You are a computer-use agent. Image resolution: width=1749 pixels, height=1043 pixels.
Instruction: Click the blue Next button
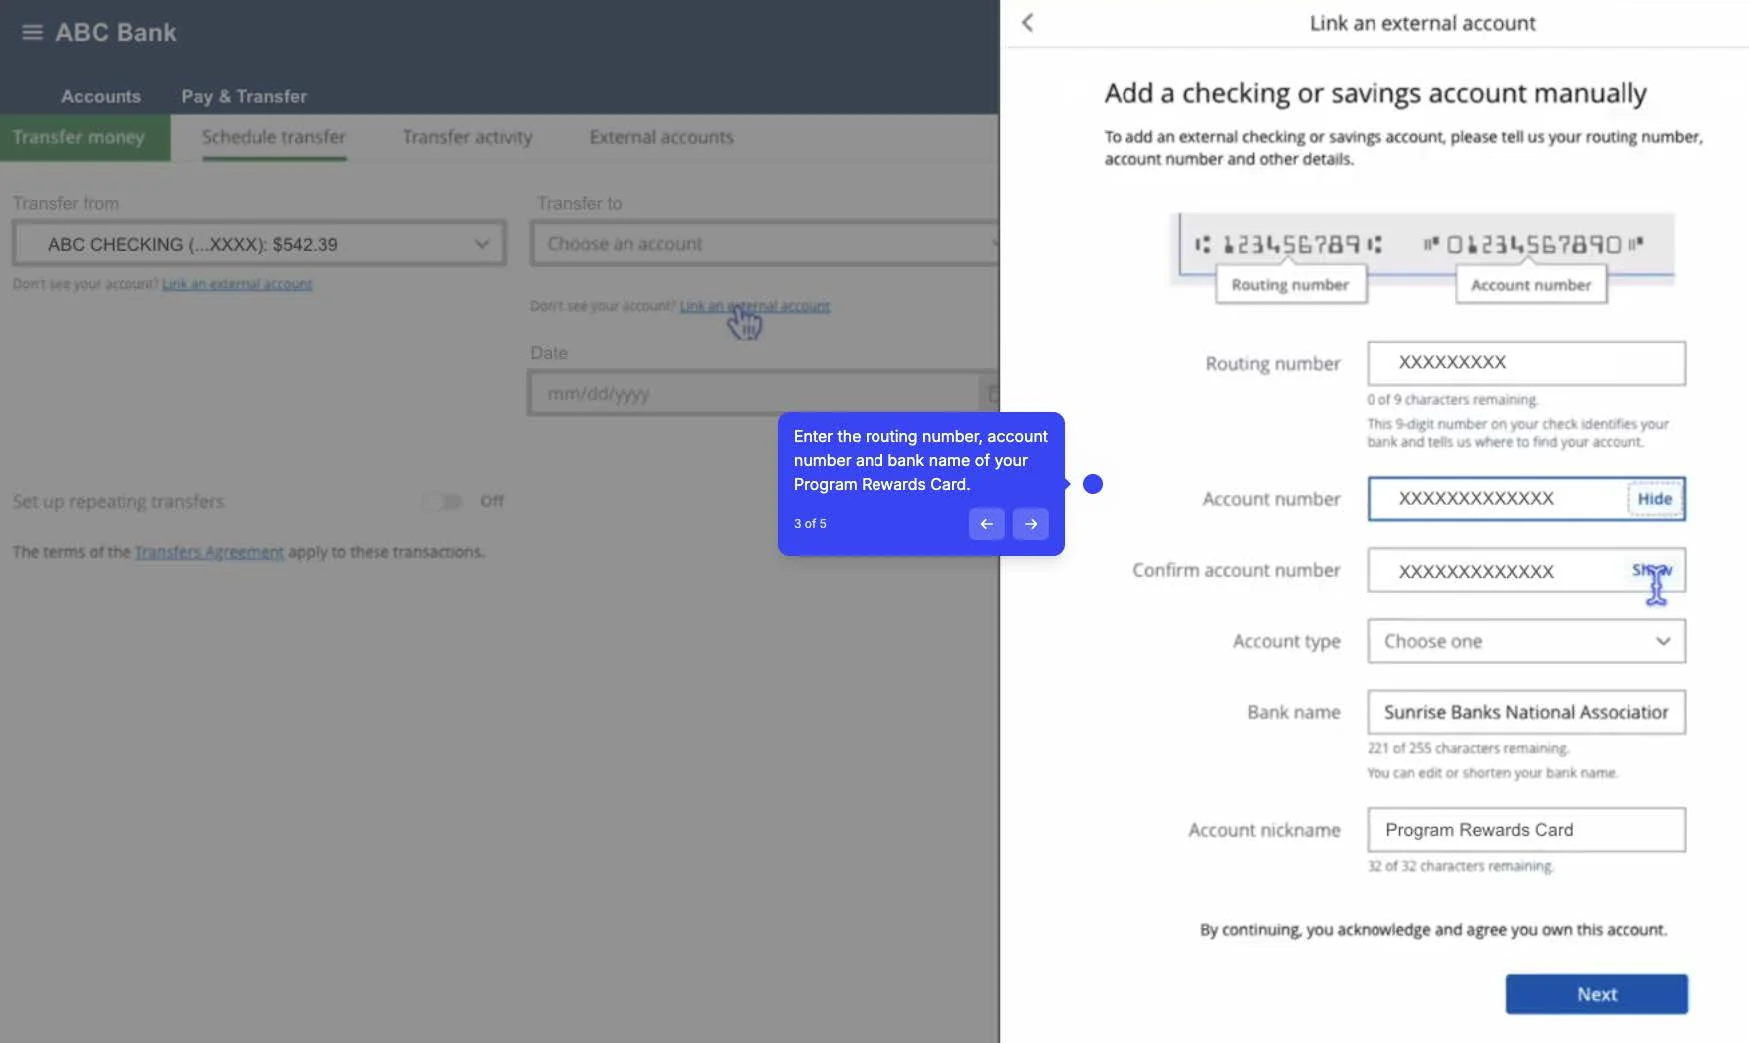[x=1596, y=994]
